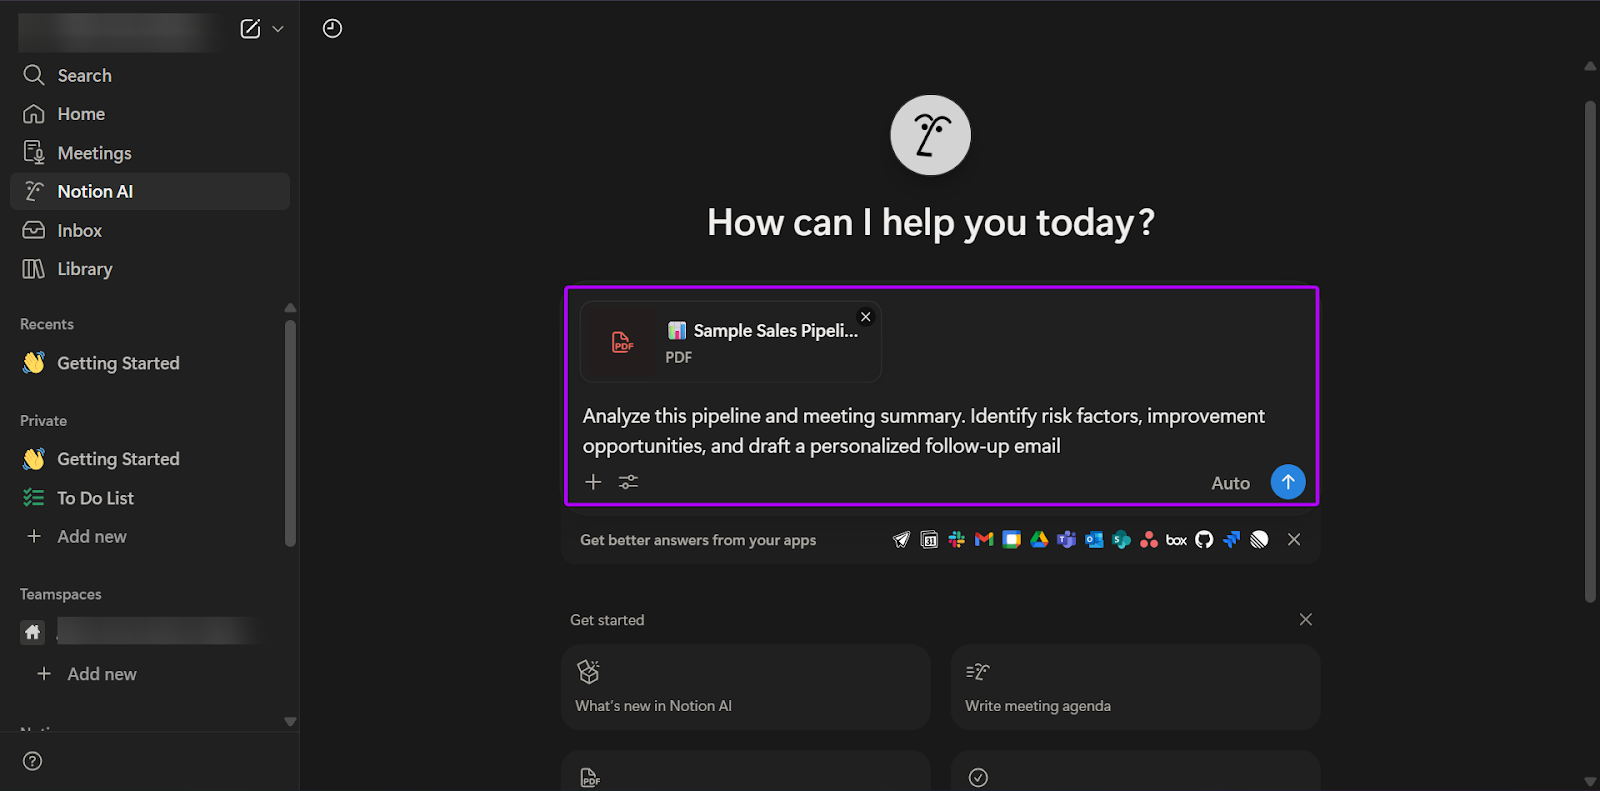The height and width of the screenshot is (791, 1600).
Task: Connect the Slack app icon
Action: pos(957,540)
